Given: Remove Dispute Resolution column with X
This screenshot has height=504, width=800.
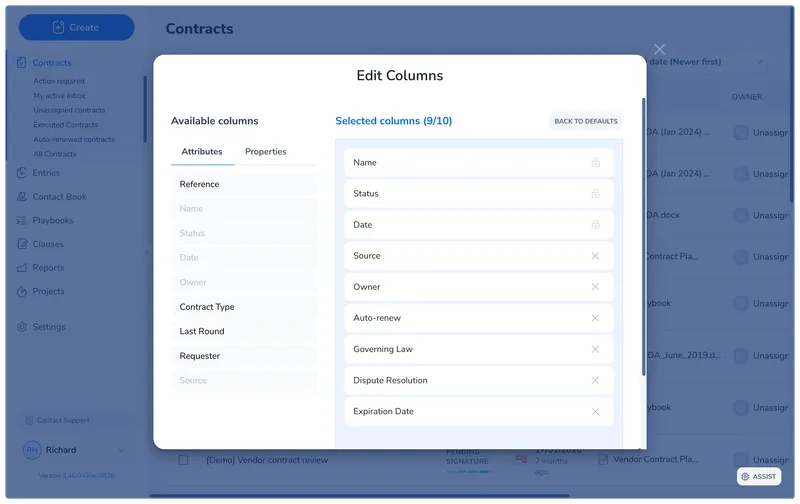Looking at the screenshot, I should (x=595, y=380).
